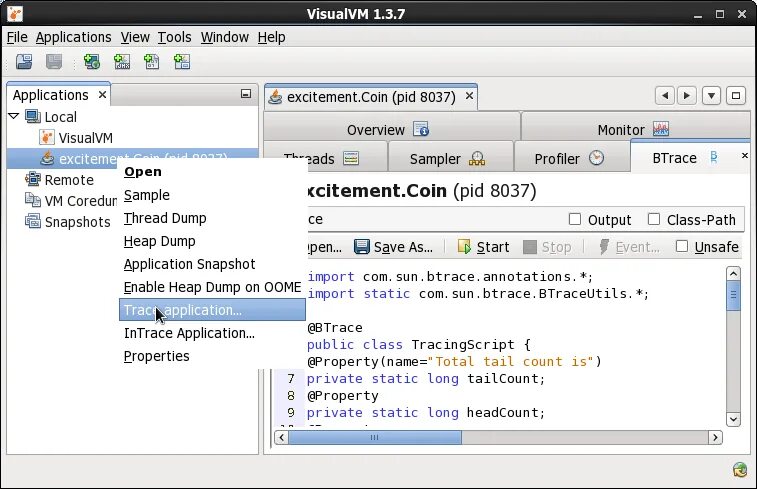Screen dimensions: 757x489
Task: Select the VisualVM tree item
Action: click(86, 138)
